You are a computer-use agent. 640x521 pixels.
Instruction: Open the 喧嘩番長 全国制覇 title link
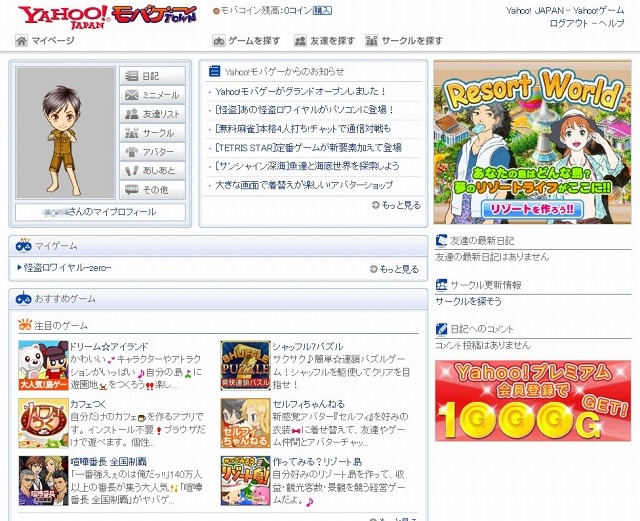(x=108, y=462)
